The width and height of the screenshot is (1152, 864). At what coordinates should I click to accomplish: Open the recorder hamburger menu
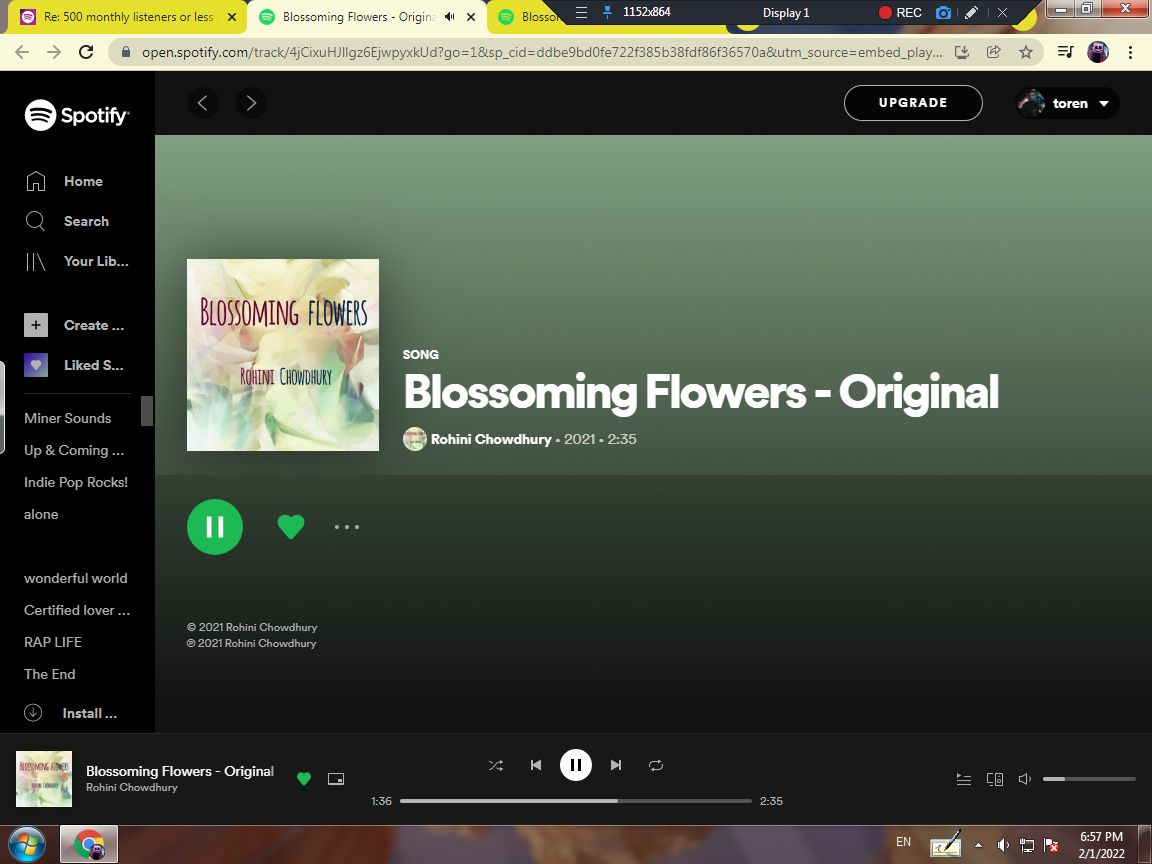click(x=581, y=12)
